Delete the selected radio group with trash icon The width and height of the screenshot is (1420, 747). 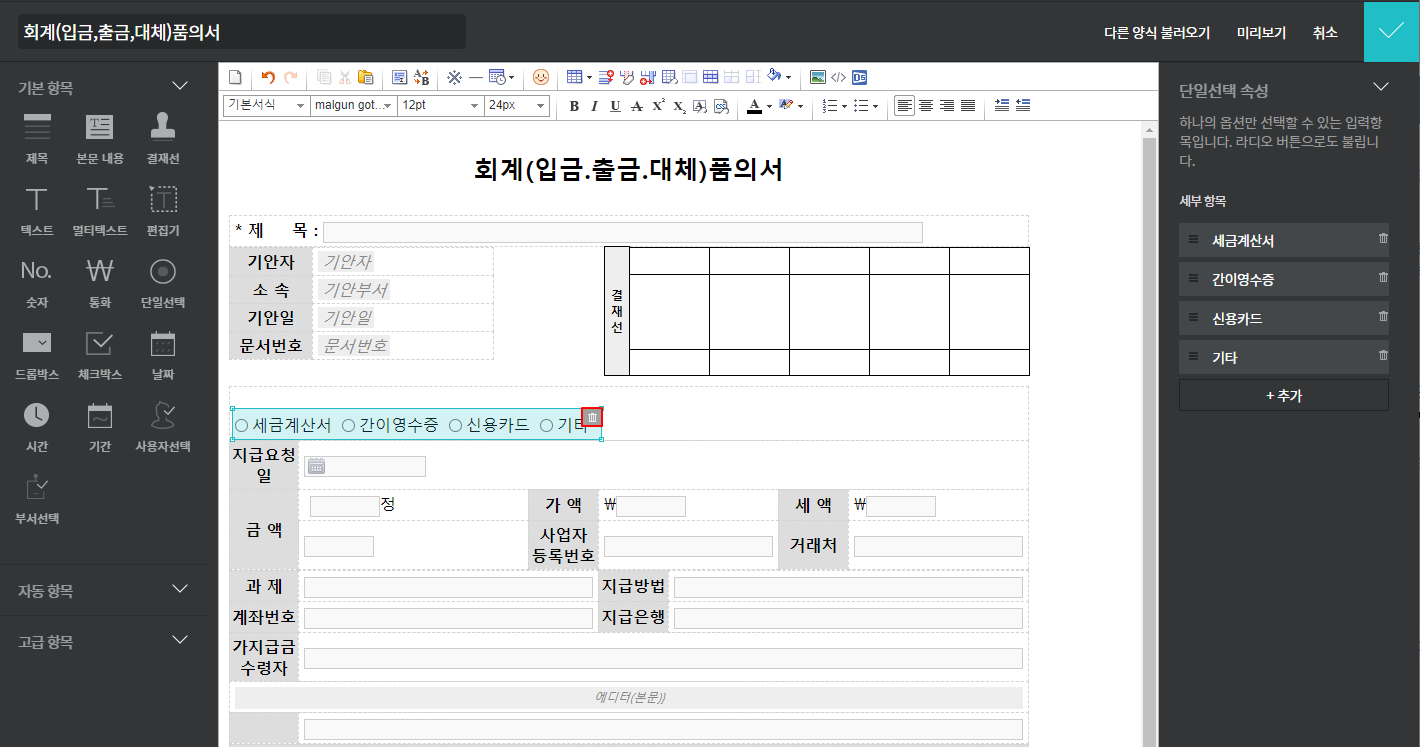592,417
